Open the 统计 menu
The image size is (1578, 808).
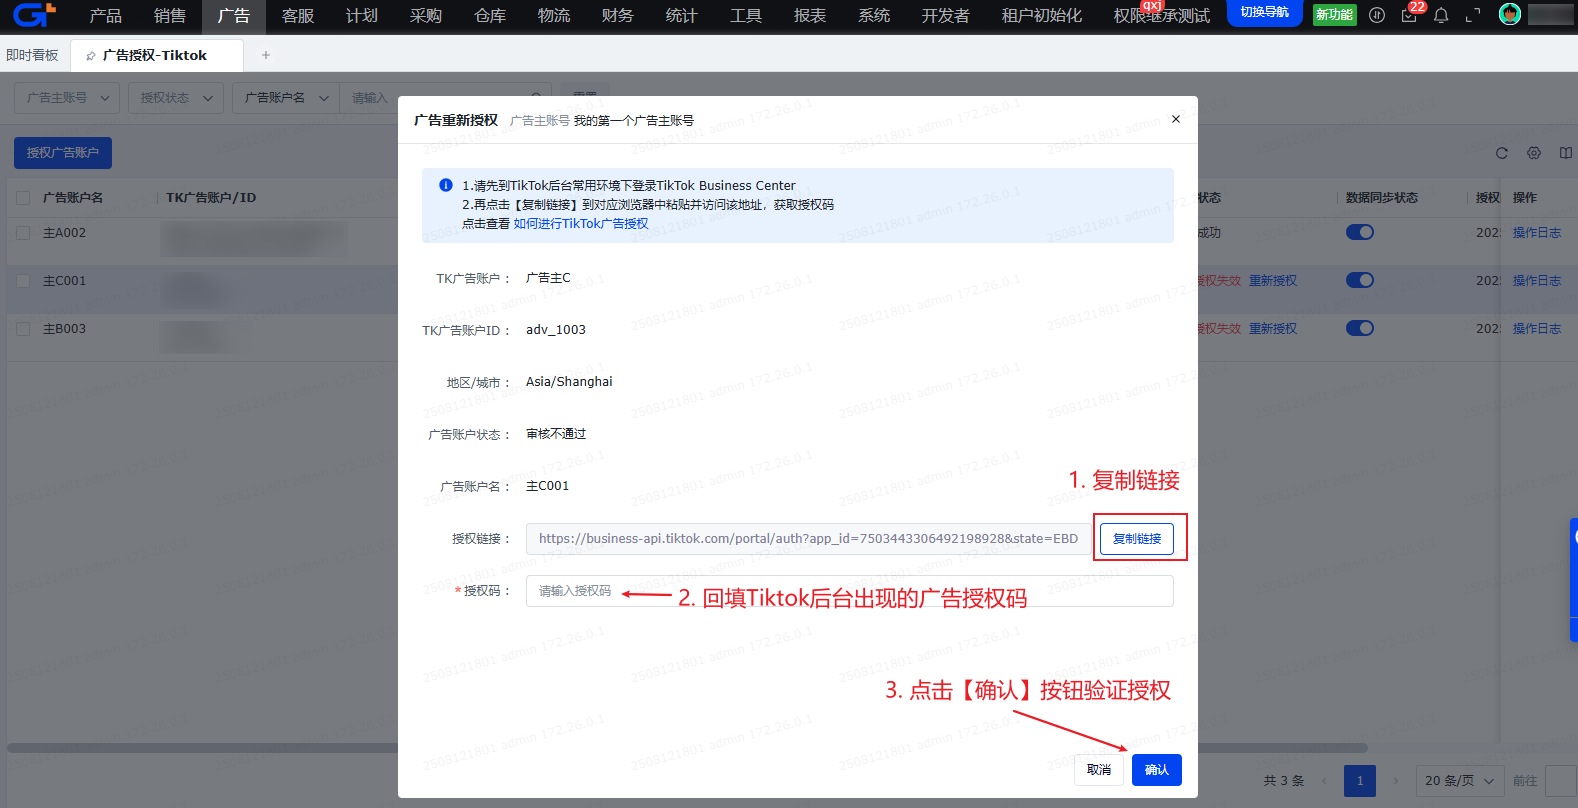click(x=682, y=16)
